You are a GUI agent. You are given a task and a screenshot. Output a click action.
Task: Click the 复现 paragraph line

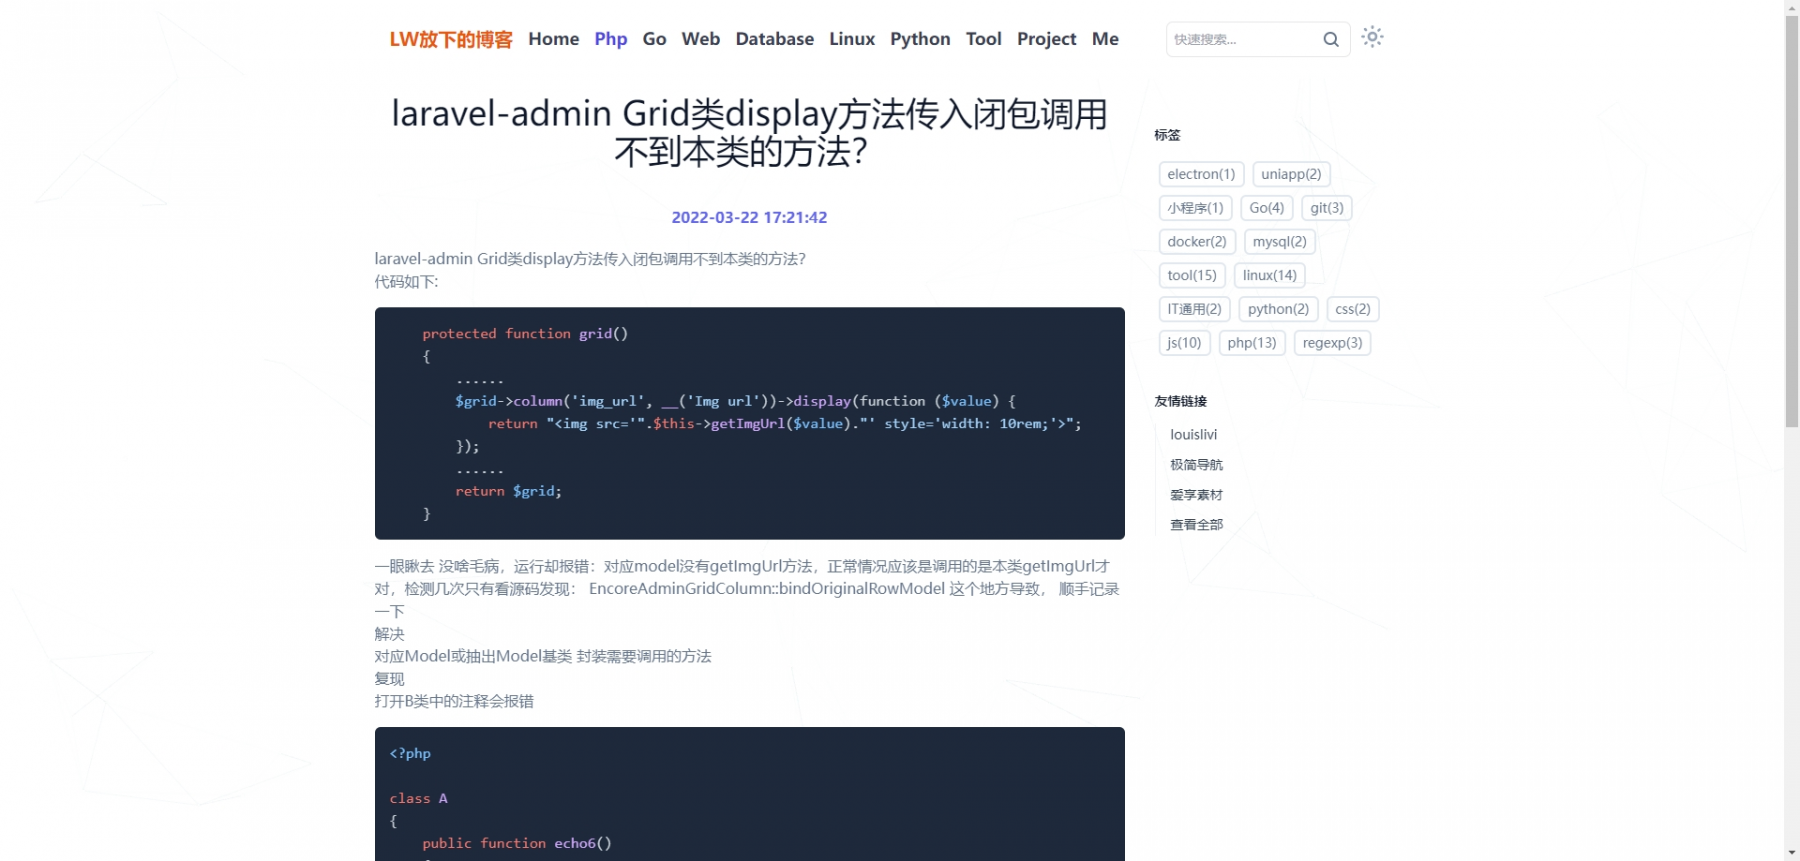click(x=389, y=679)
